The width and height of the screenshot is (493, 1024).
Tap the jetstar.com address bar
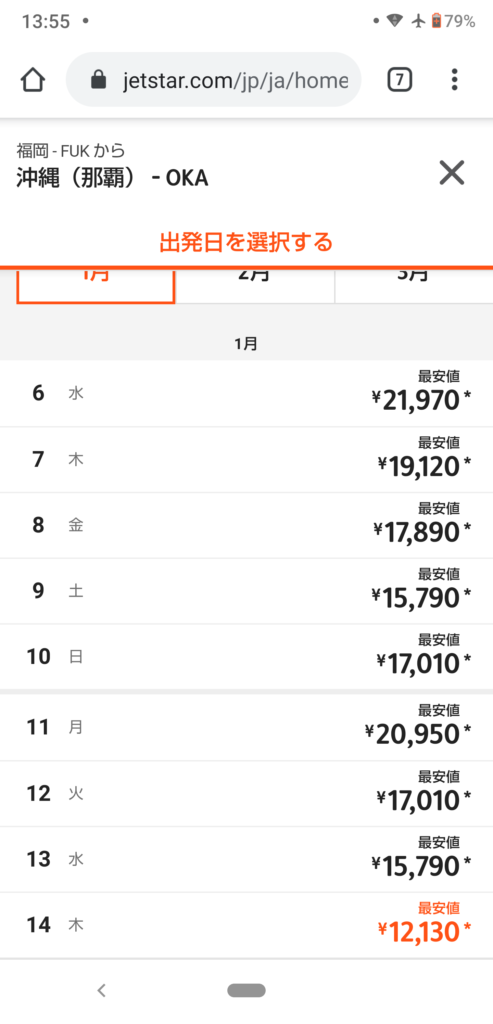pyautogui.click(x=214, y=80)
